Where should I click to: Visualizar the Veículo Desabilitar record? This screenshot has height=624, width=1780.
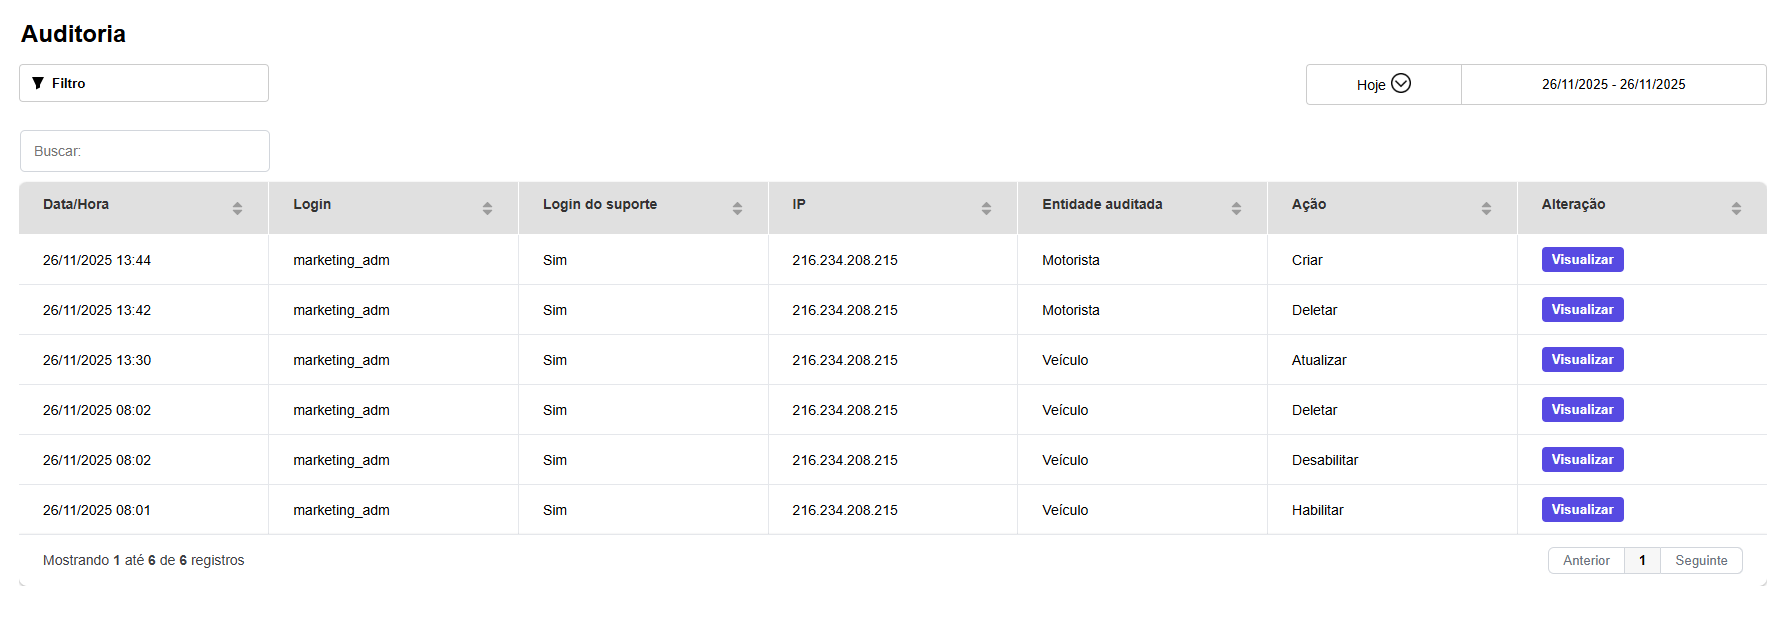point(1582,460)
